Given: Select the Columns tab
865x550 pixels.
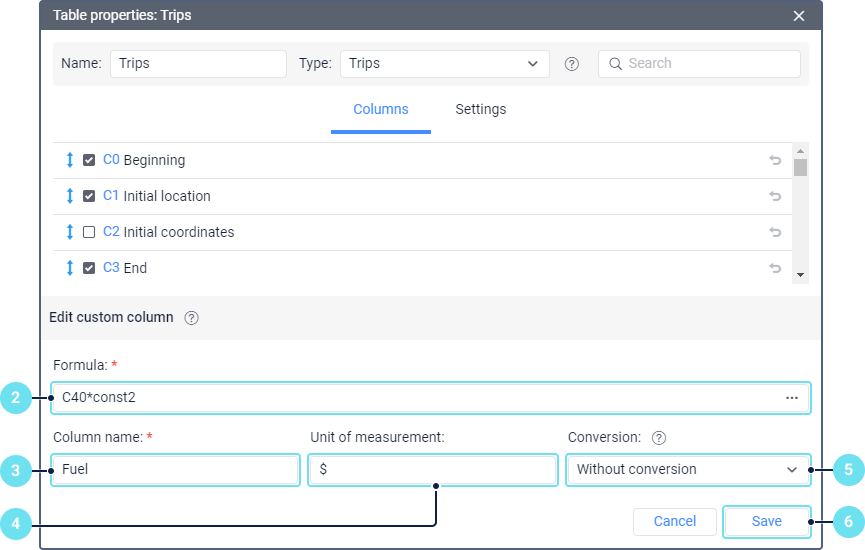Looking at the screenshot, I should click(381, 110).
